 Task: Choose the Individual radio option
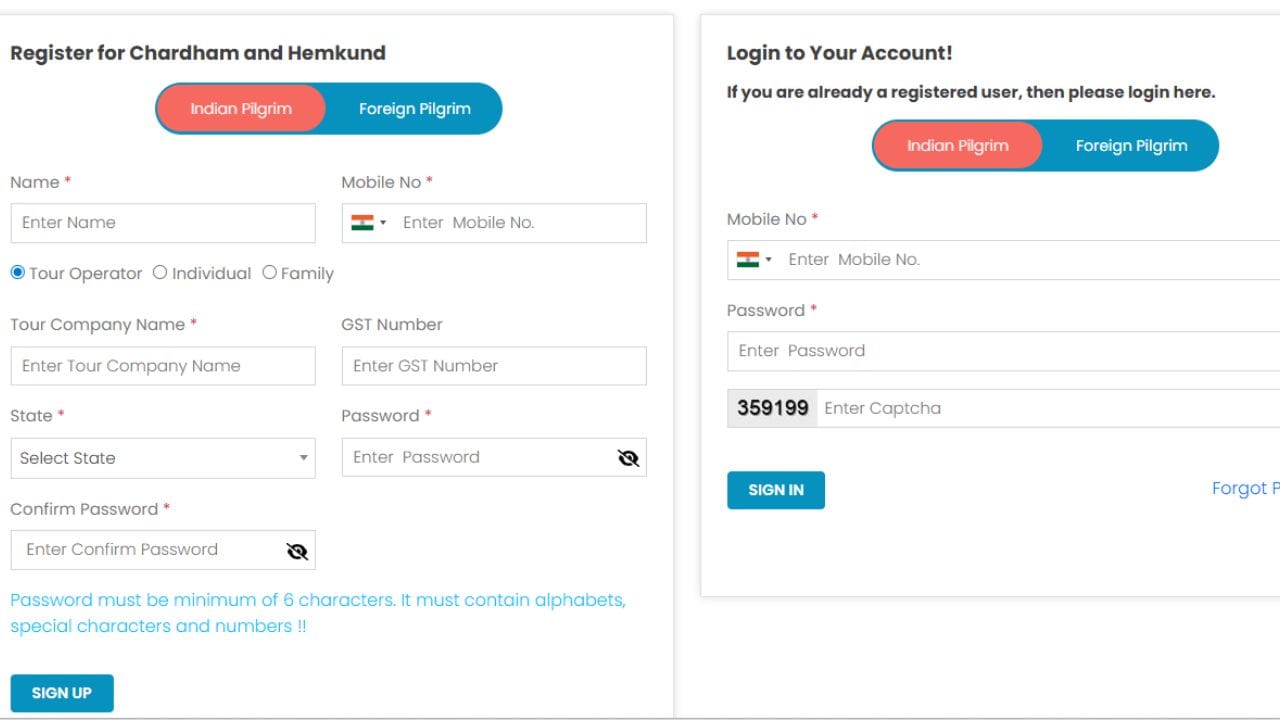(x=160, y=273)
